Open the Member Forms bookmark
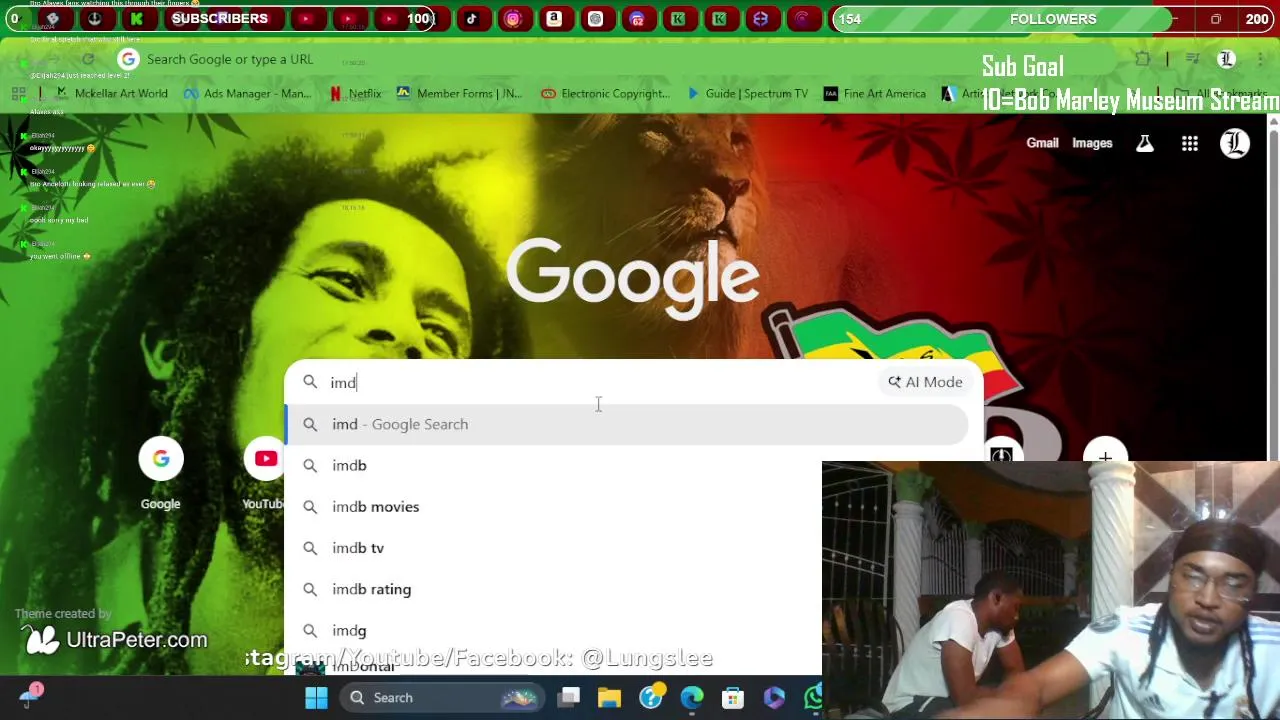This screenshot has width=1280, height=720. point(459,93)
